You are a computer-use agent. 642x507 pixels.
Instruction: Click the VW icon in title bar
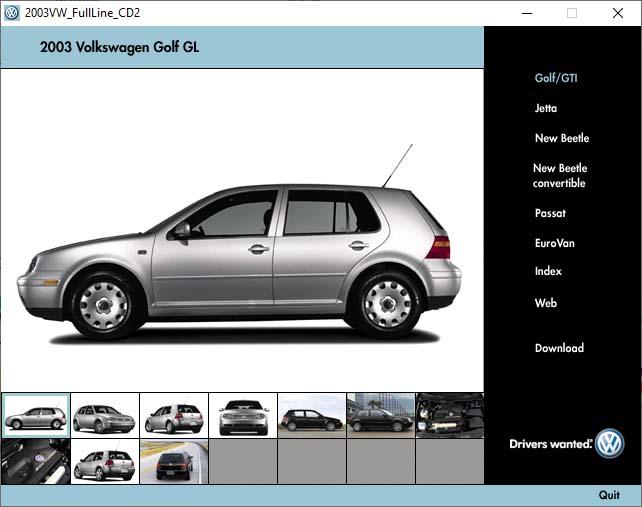[11, 13]
